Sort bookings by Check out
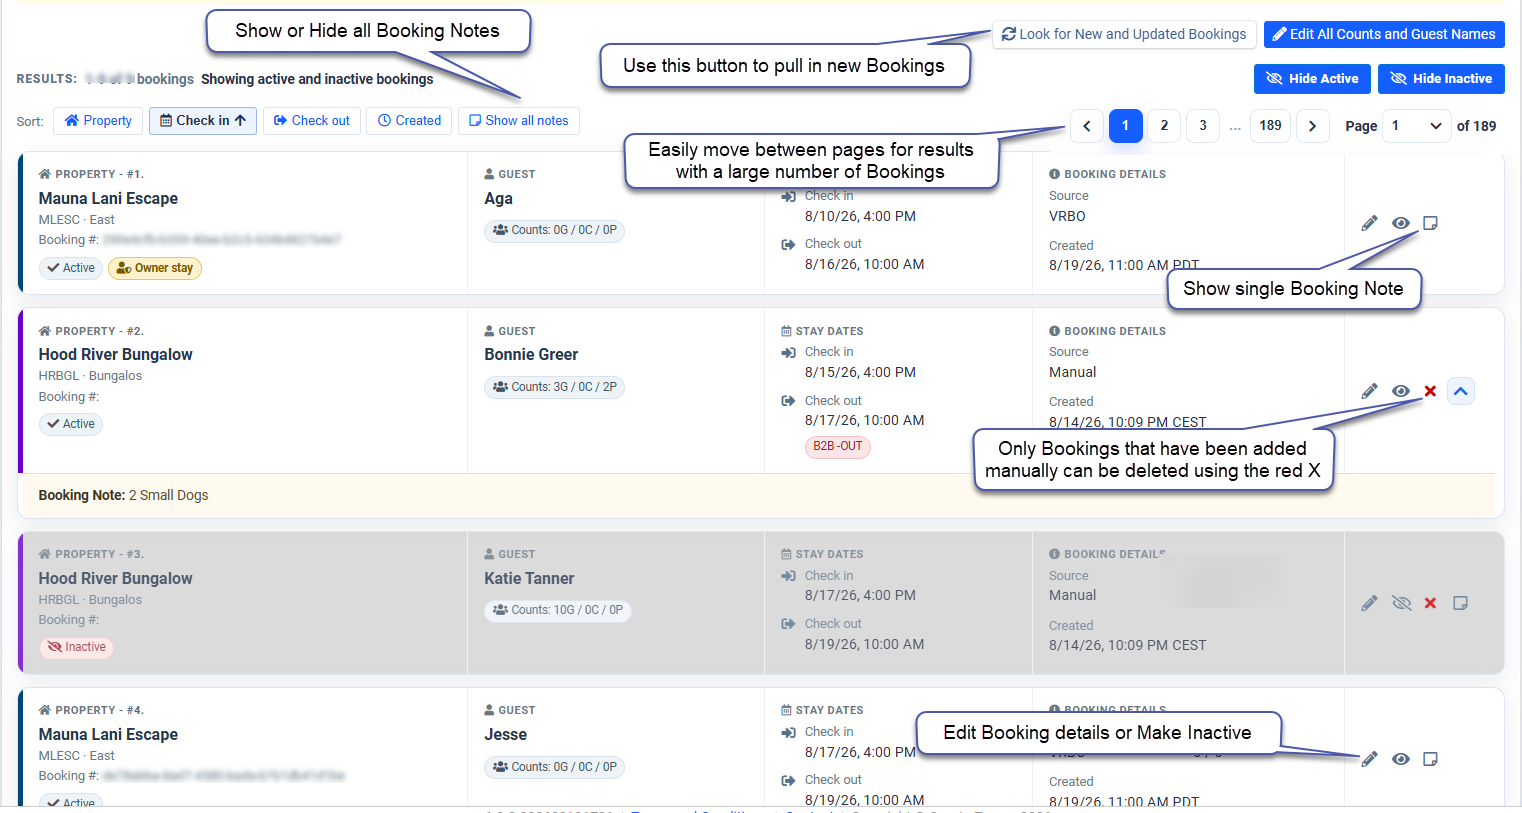 click(x=312, y=121)
